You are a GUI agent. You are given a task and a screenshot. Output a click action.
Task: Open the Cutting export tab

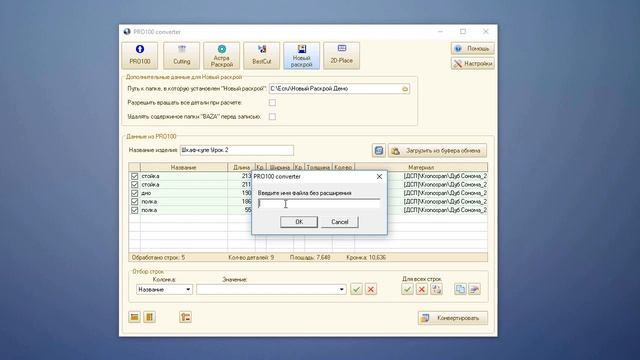click(182, 55)
